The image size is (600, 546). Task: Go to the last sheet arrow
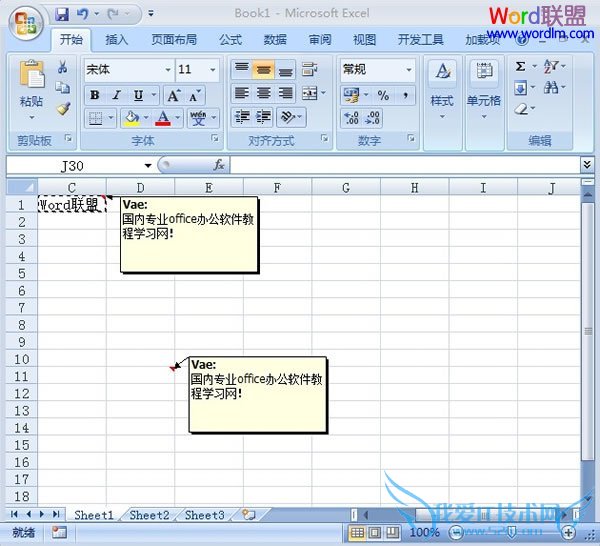pos(56,514)
